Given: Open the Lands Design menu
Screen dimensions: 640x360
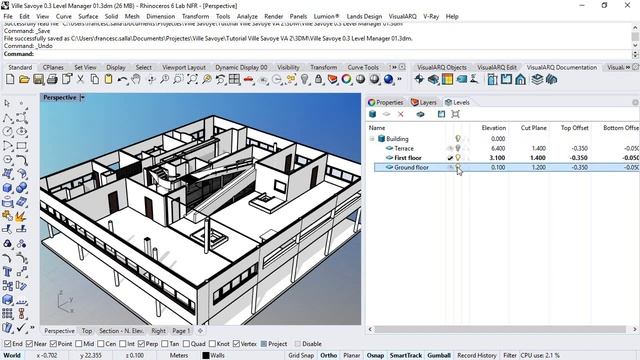Looking at the screenshot, I should tap(364, 16).
